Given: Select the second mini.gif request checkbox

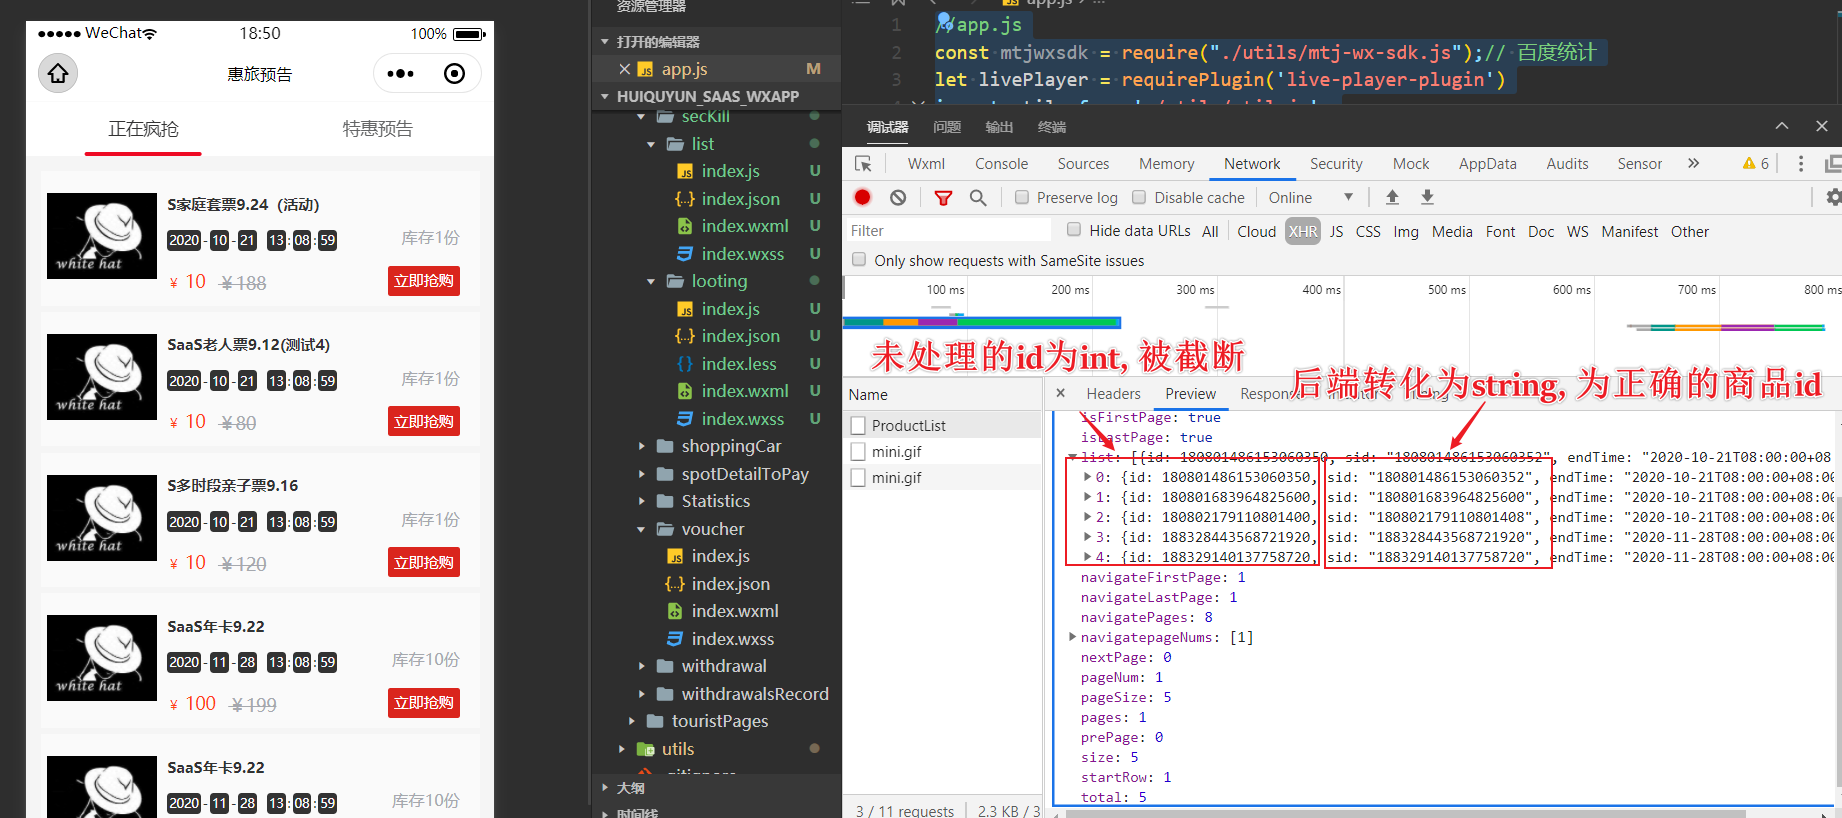Looking at the screenshot, I should (x=858, y=477).
